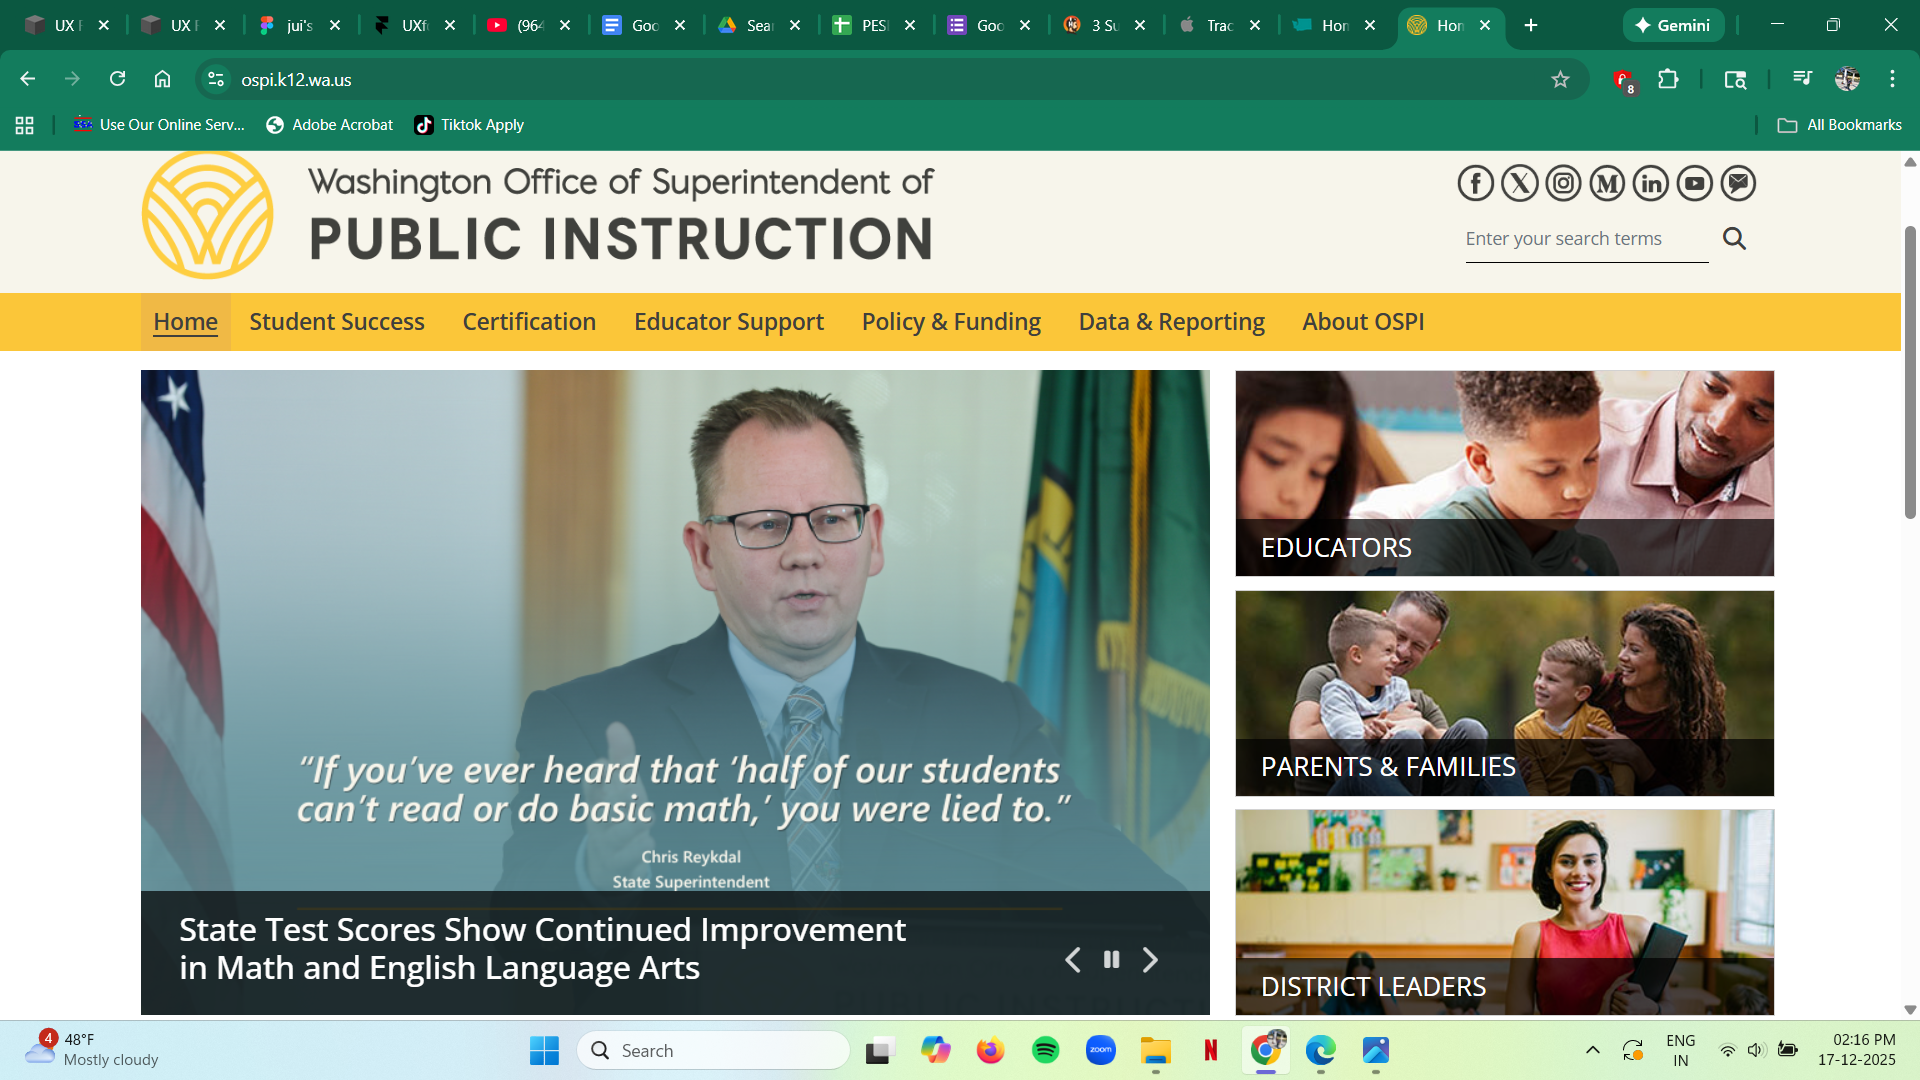
Task: Open OSPI Facebook page icon
Action: click(x=1475, y=183)
